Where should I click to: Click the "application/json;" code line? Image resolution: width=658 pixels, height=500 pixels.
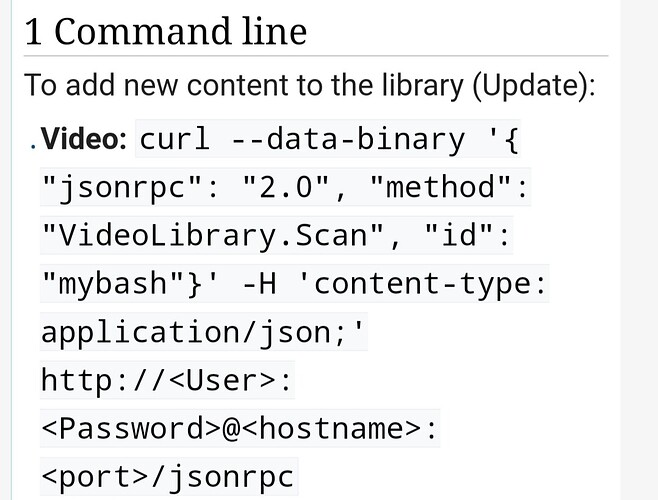204,332
